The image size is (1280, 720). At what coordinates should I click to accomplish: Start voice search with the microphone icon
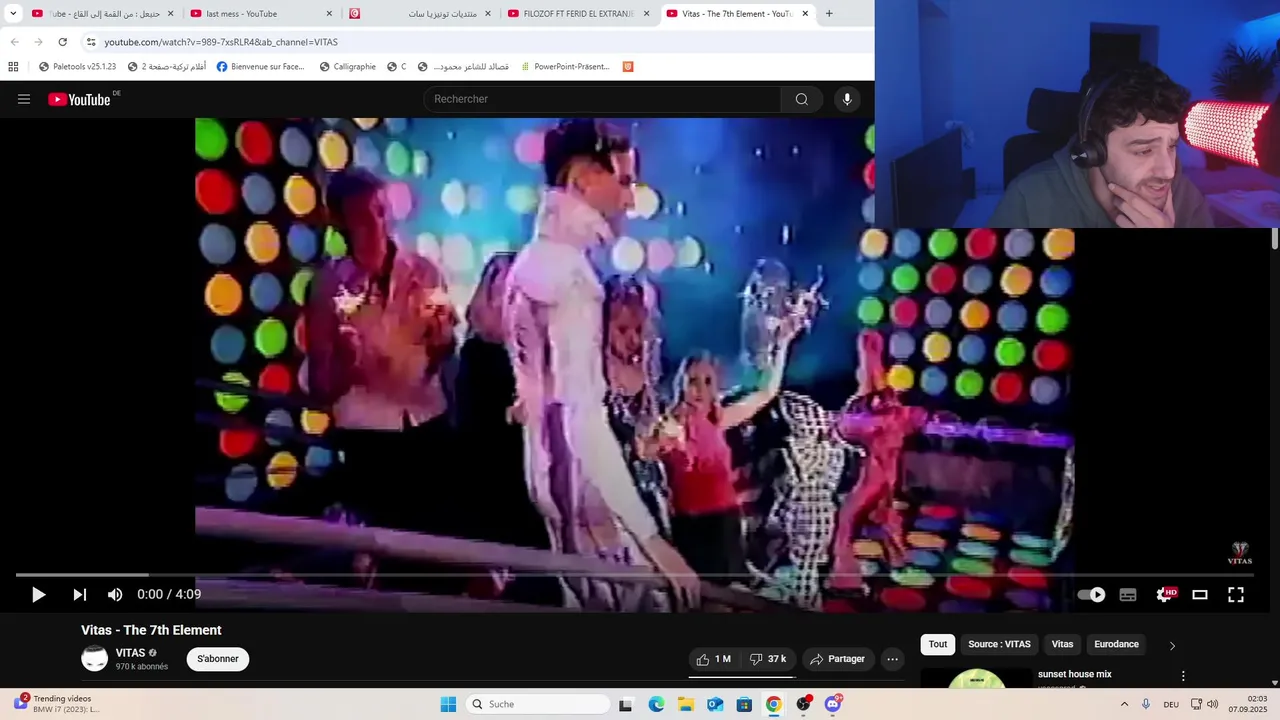(847, 99)
